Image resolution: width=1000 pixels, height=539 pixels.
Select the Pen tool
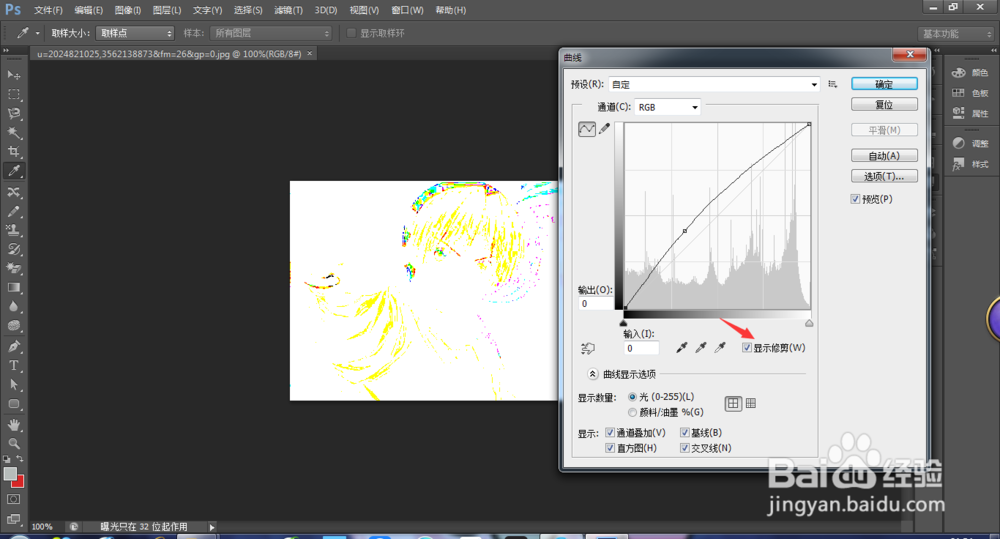(13, 346)
